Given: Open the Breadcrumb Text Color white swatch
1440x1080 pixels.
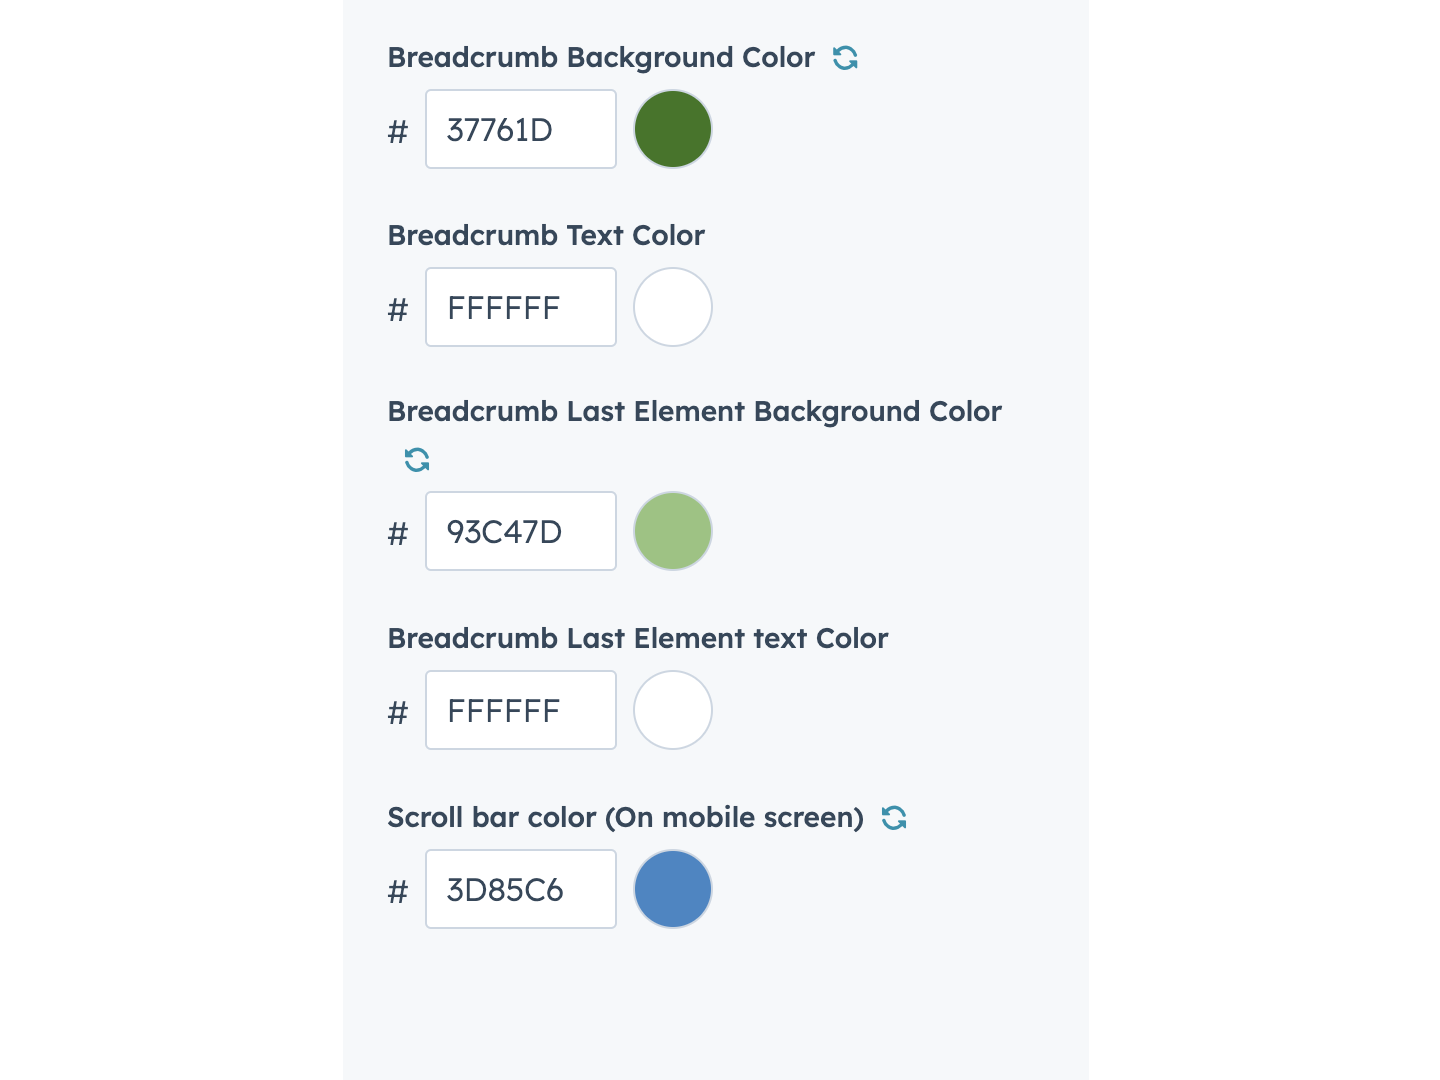Looking at the screenshot, I should (x=673, y=307).
